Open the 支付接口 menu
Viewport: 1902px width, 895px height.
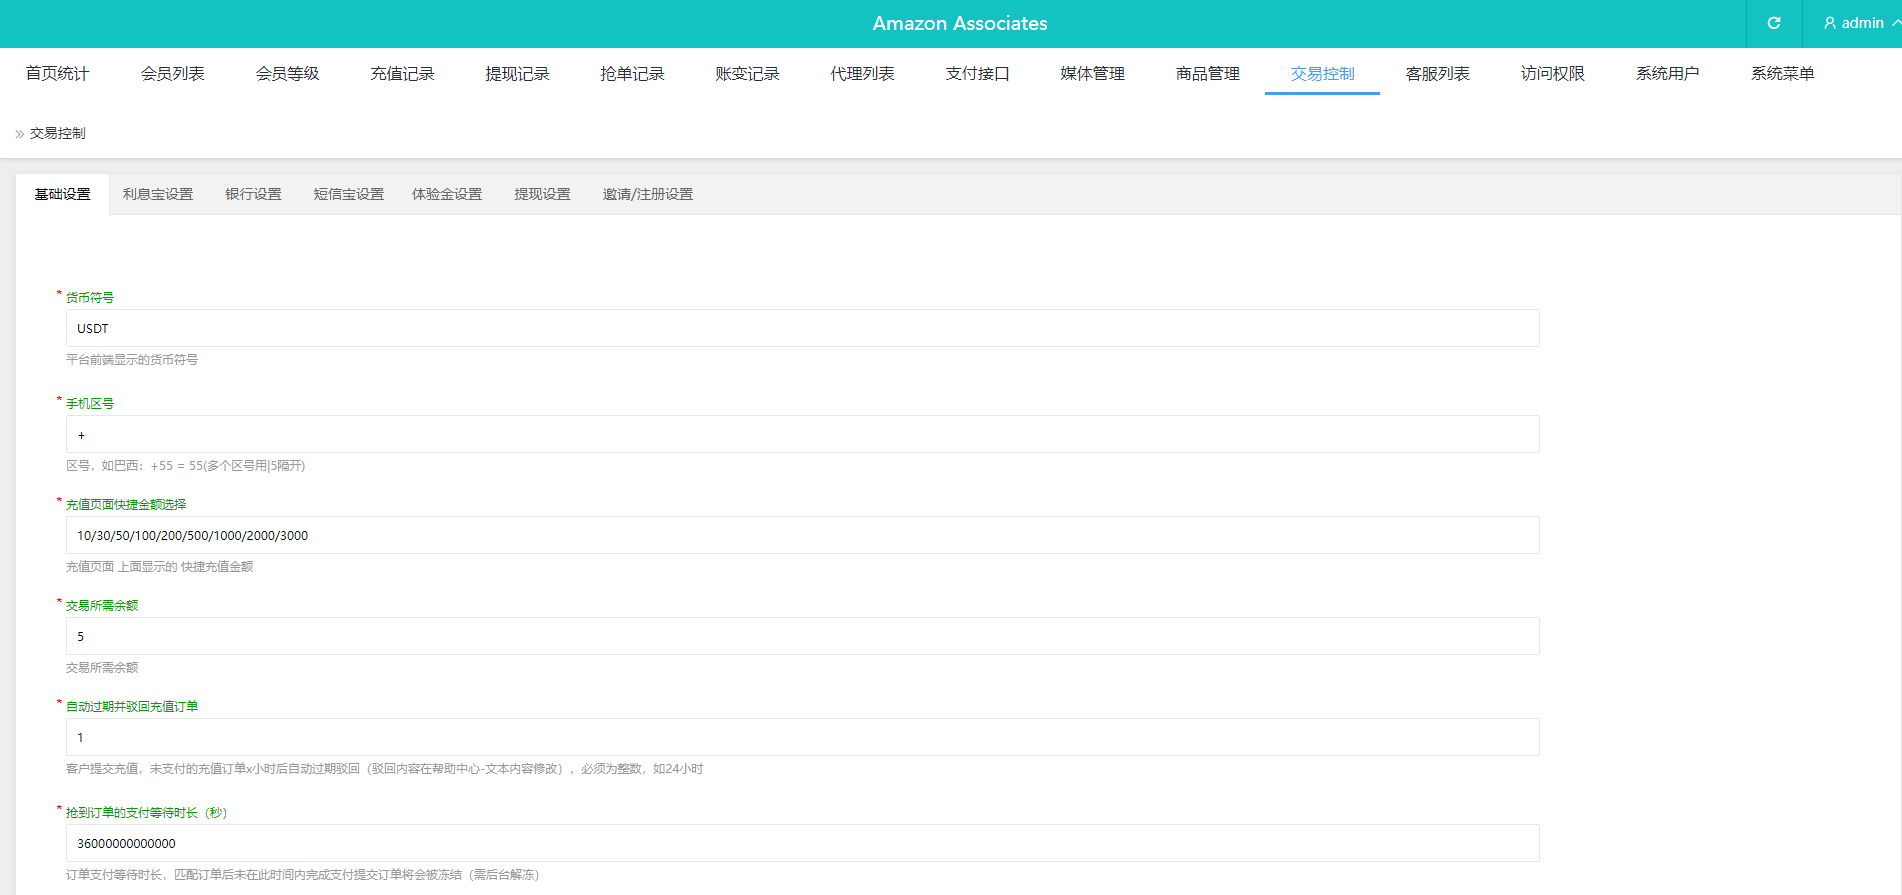977,73
